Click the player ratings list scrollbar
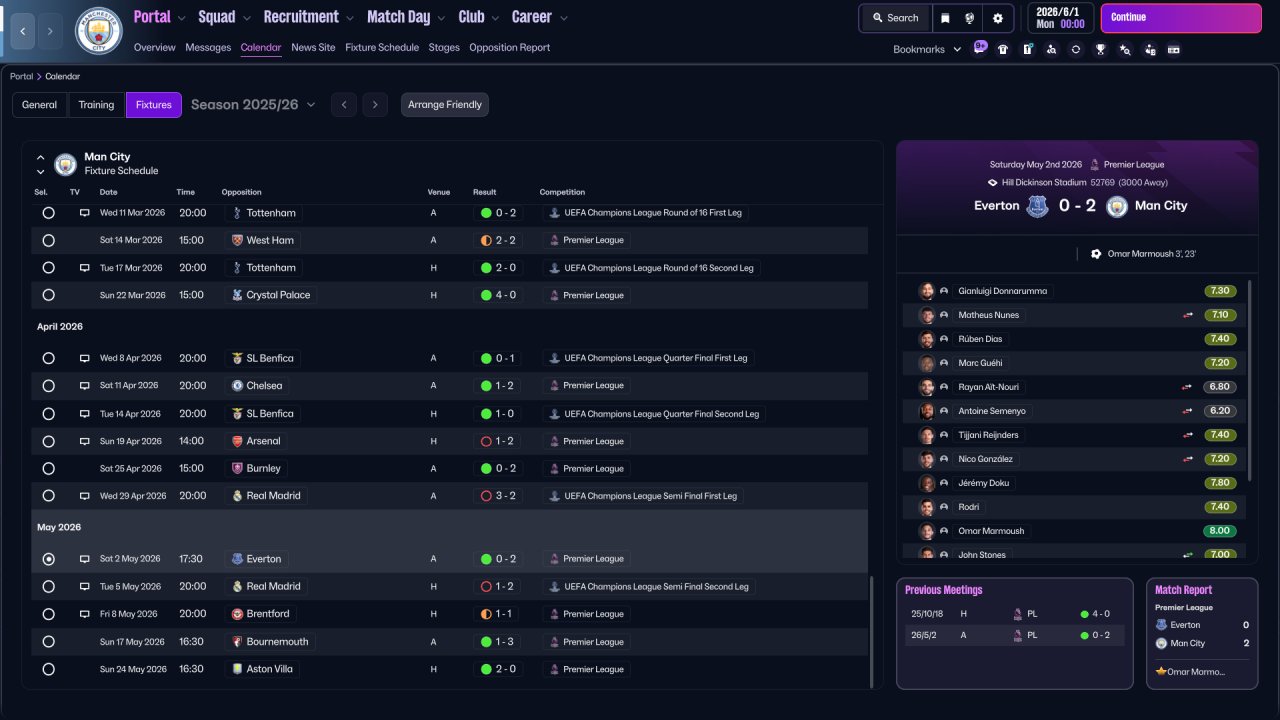The height and width of the screenshot is (720, 1280). (1250, 376)
